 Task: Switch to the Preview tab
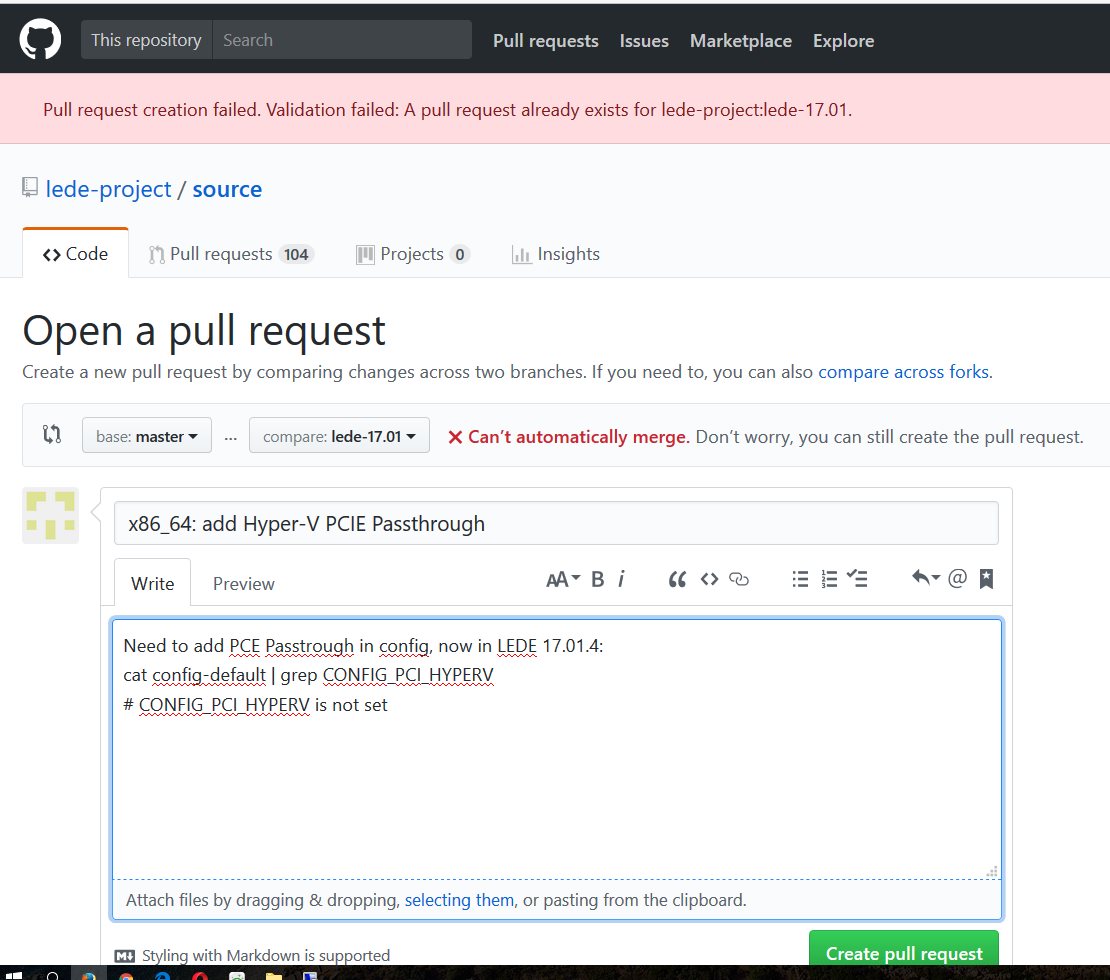pyautogui.click(x=244, y=583)
